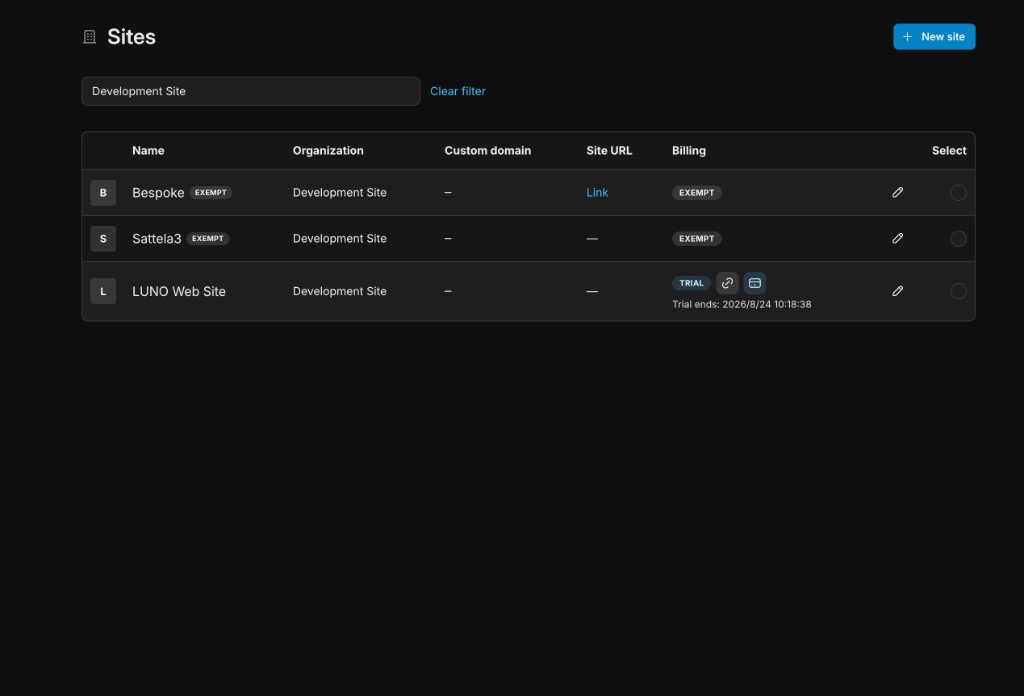Click the Clear filter link

457,91
